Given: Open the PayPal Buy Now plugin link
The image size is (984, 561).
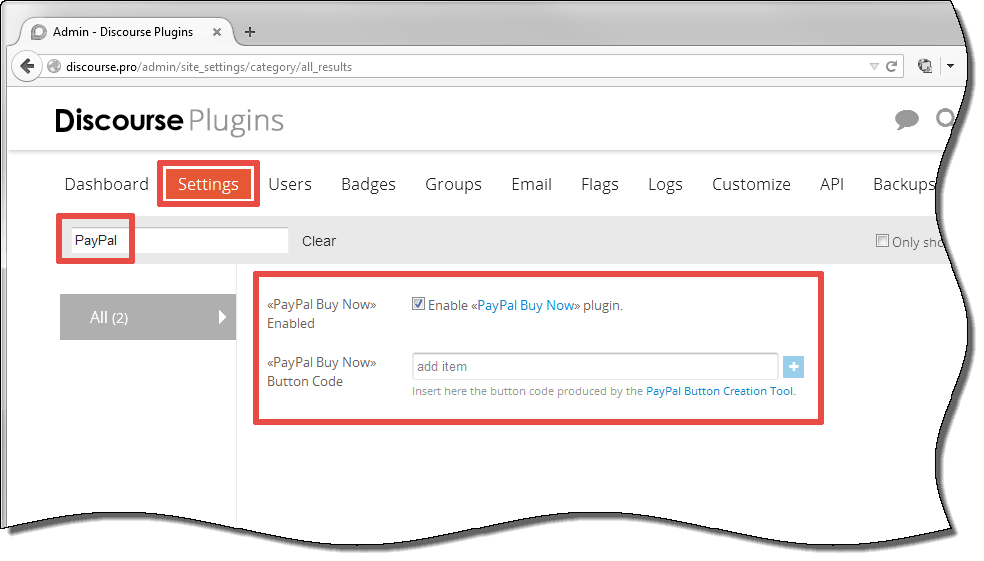Looking at the screenshot, I should (x=526, y=306).
